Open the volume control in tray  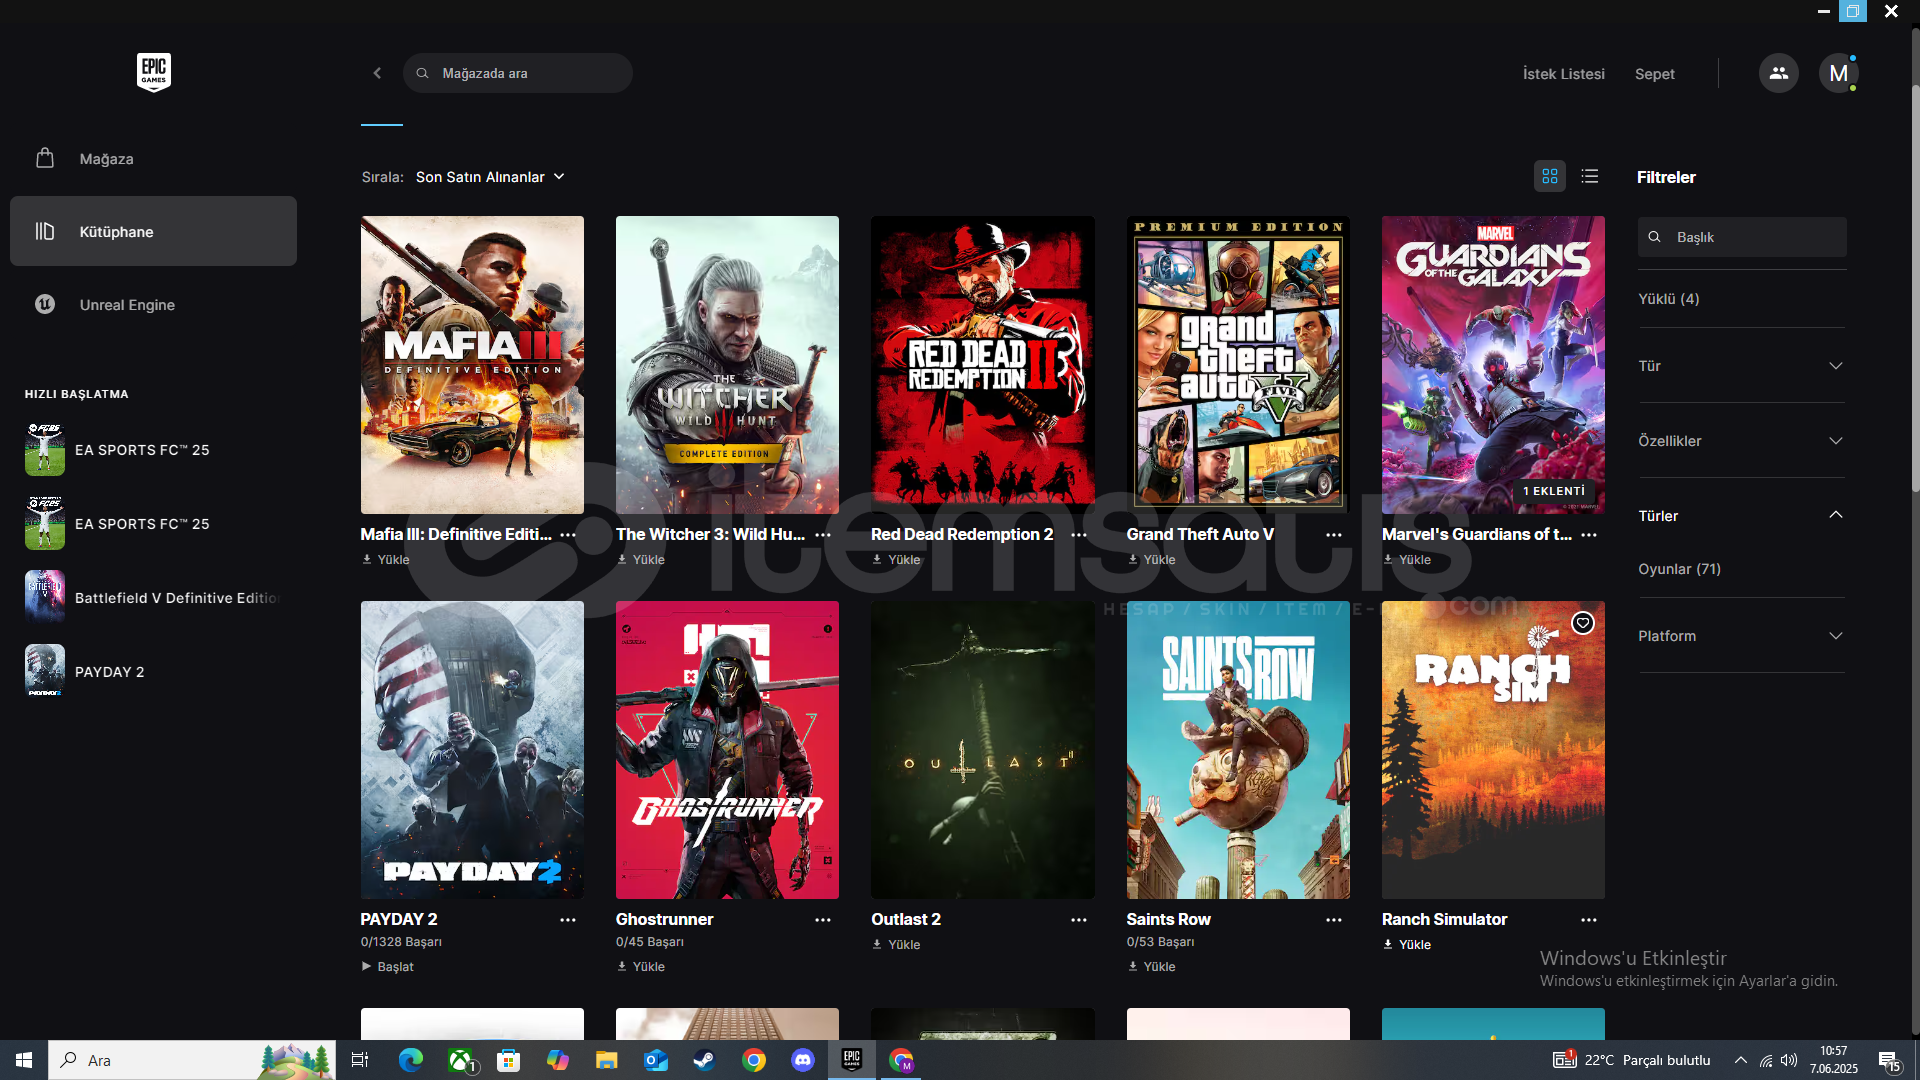coord(1789,1060)
